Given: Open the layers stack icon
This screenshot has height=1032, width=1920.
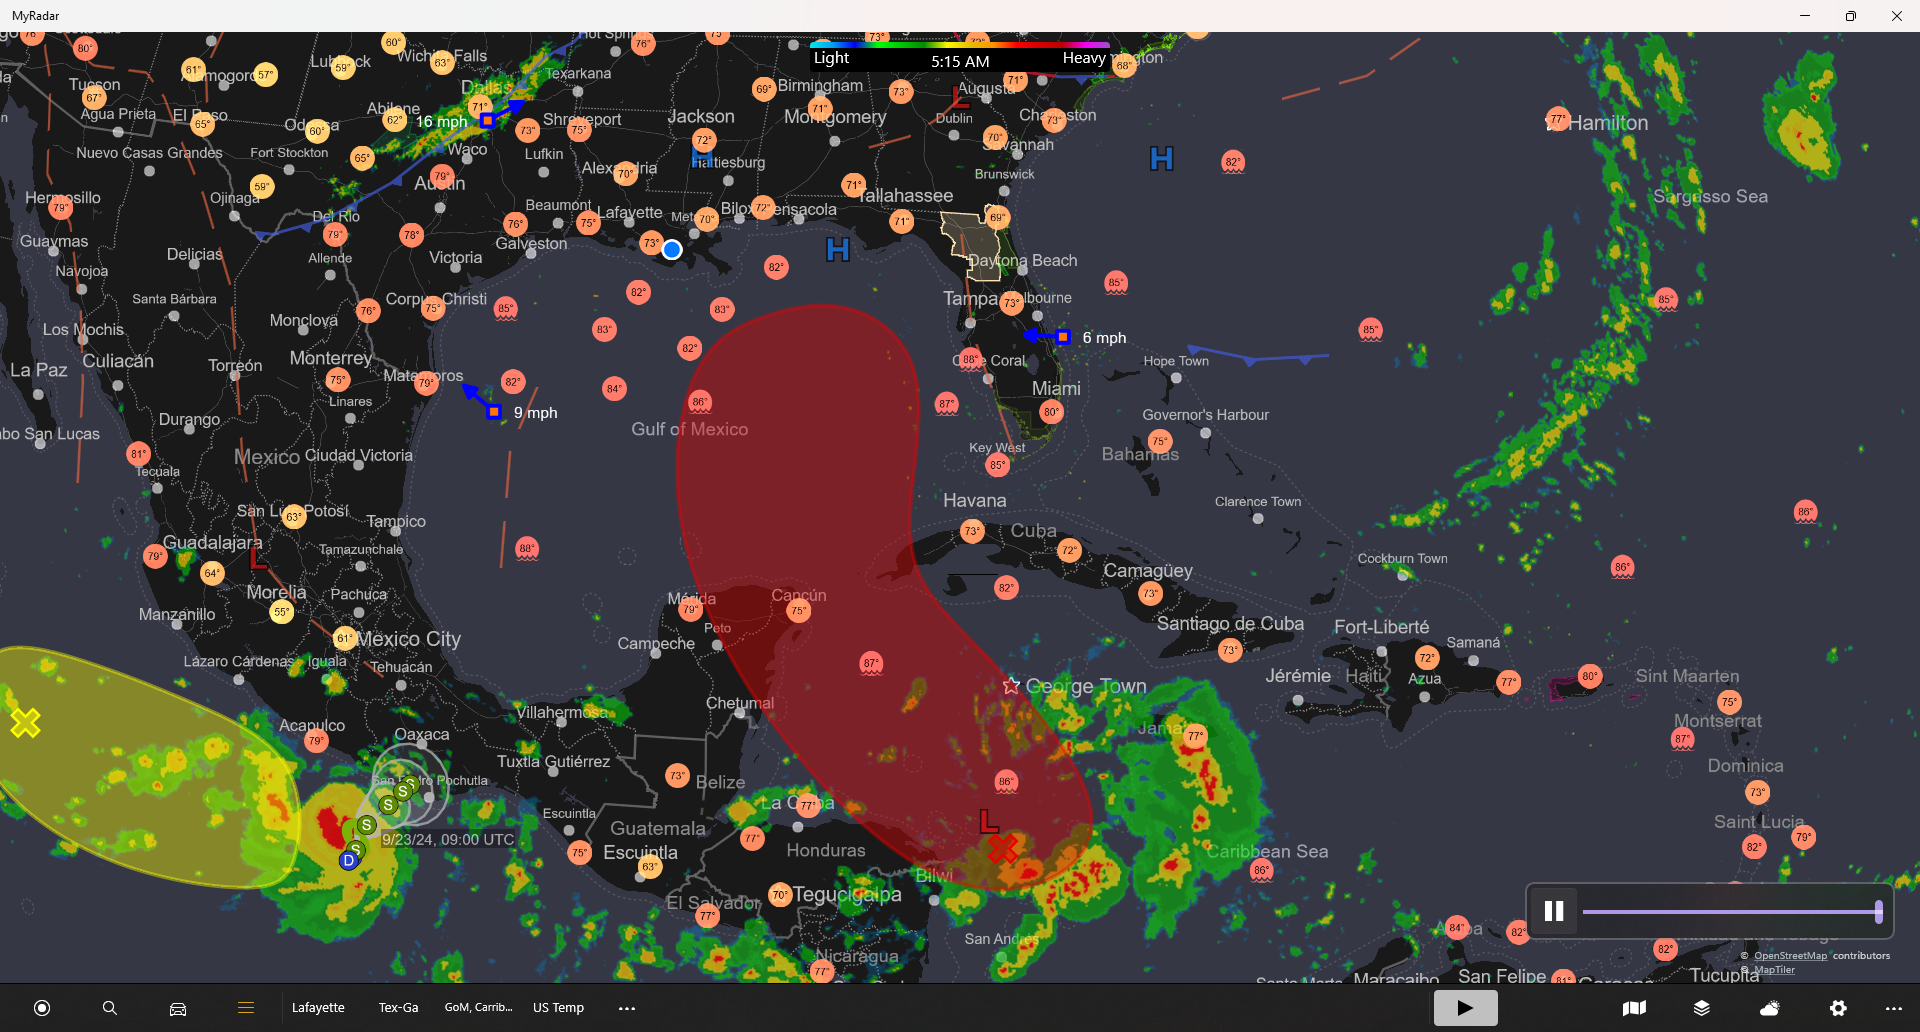Looking at the screenshot, I should [x=1702, y=1008].
